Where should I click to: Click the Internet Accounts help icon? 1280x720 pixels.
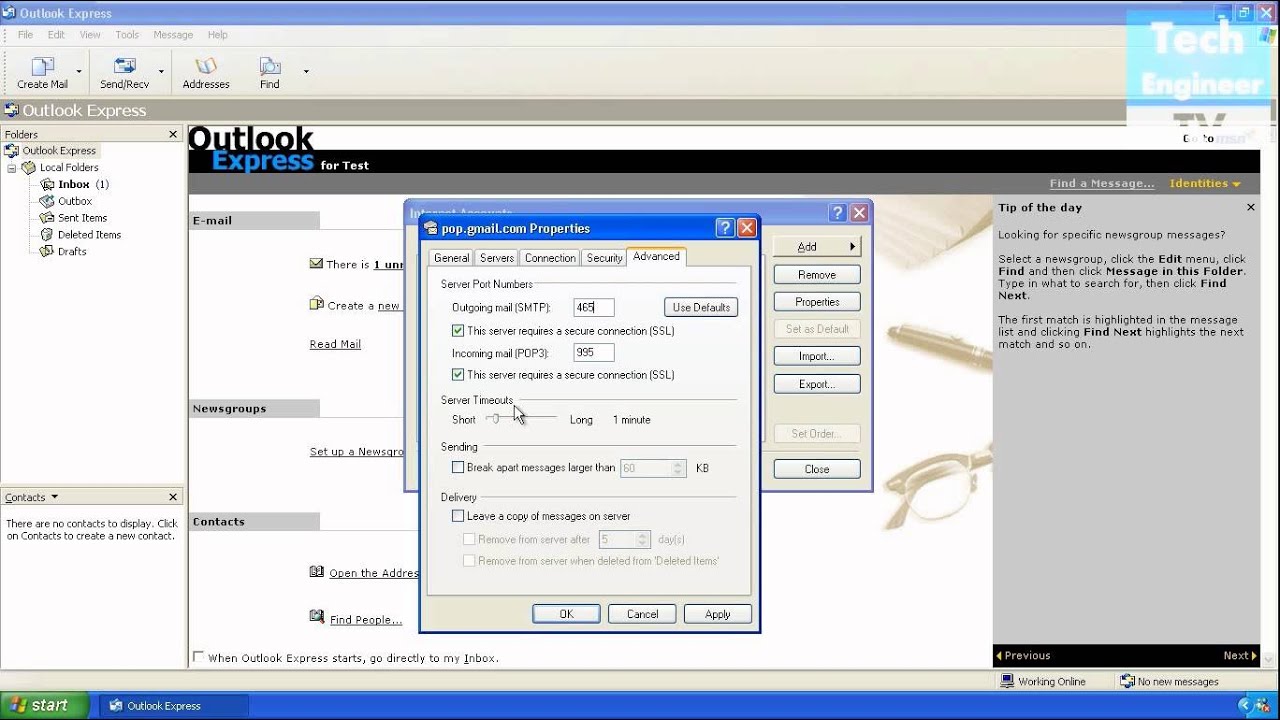tap(838, 213)
